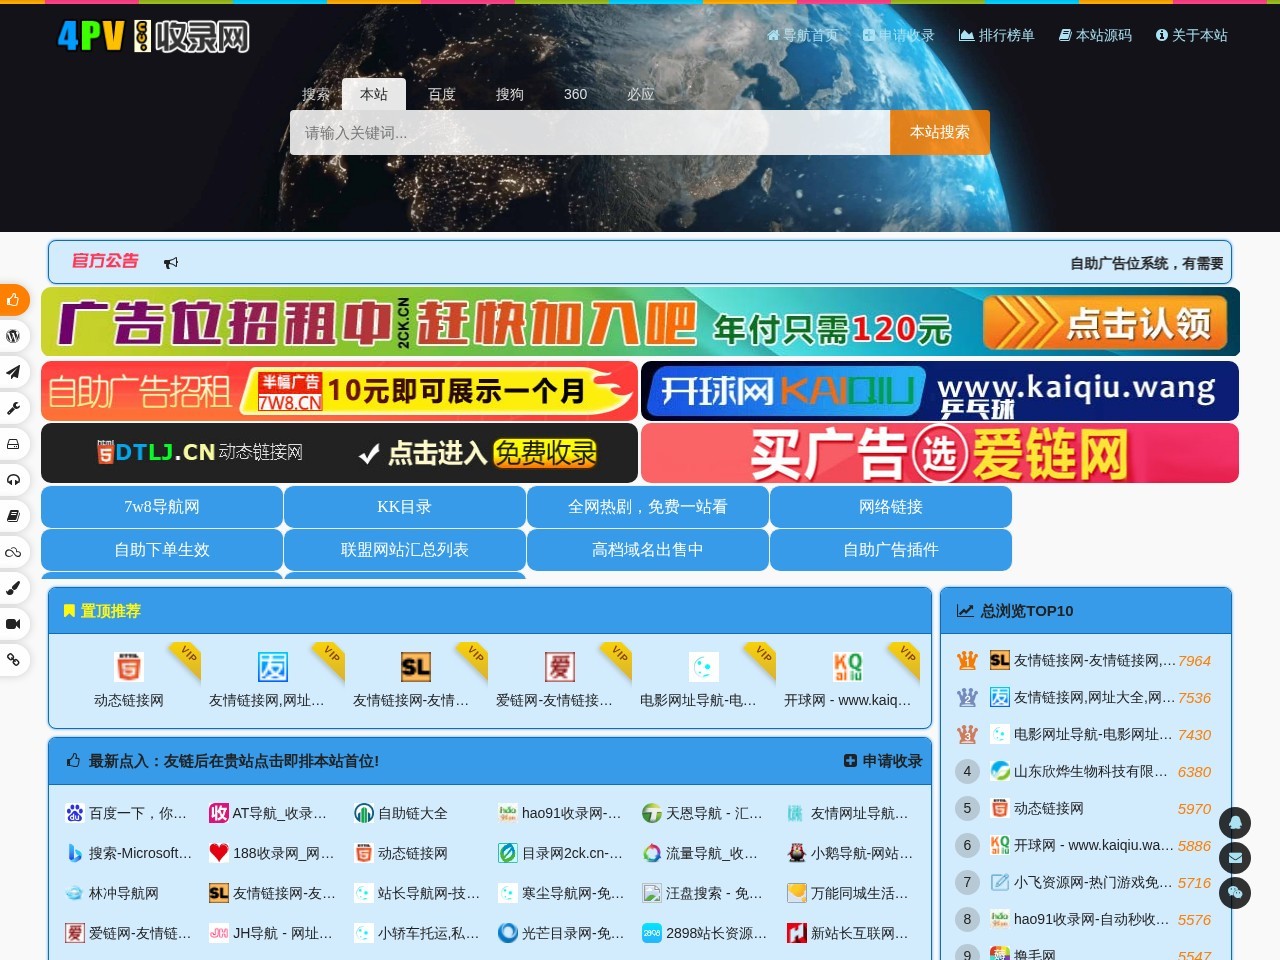Click the 高档域名出售中 button
The width and height of the screenshot is (1280, 960).
point(648,550)
